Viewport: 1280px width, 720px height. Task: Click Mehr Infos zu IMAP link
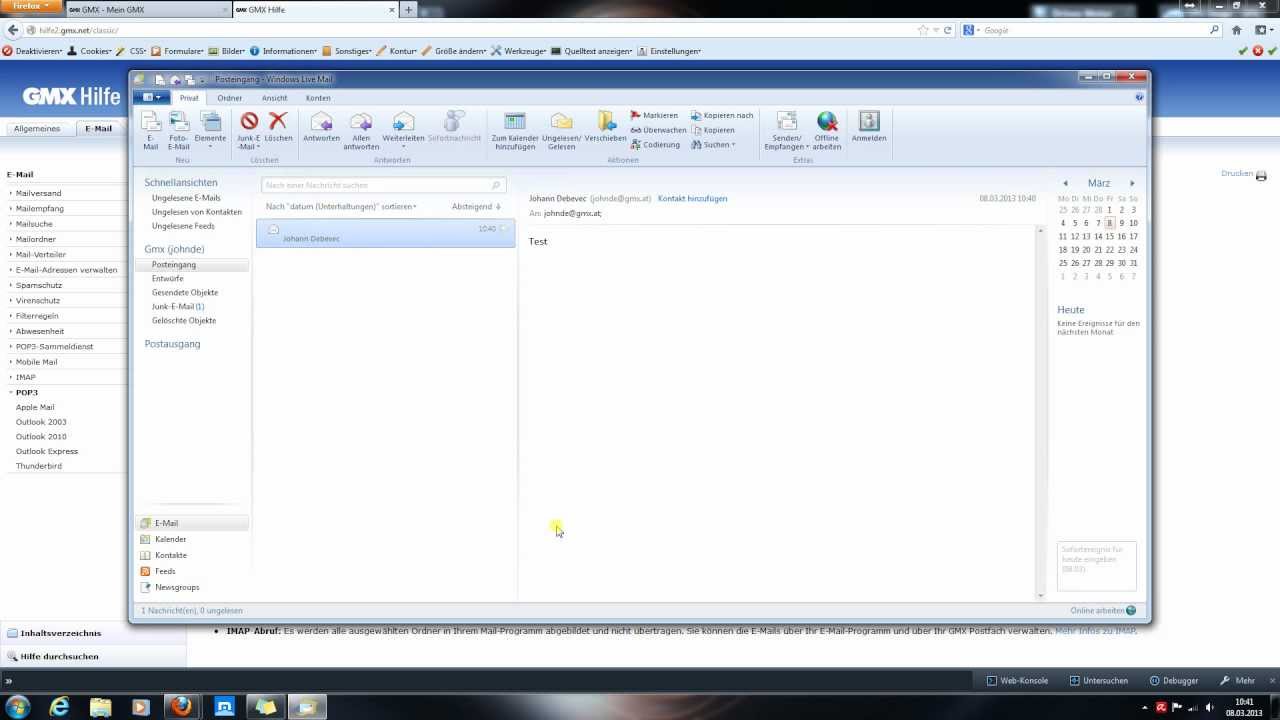(1095, 631)
